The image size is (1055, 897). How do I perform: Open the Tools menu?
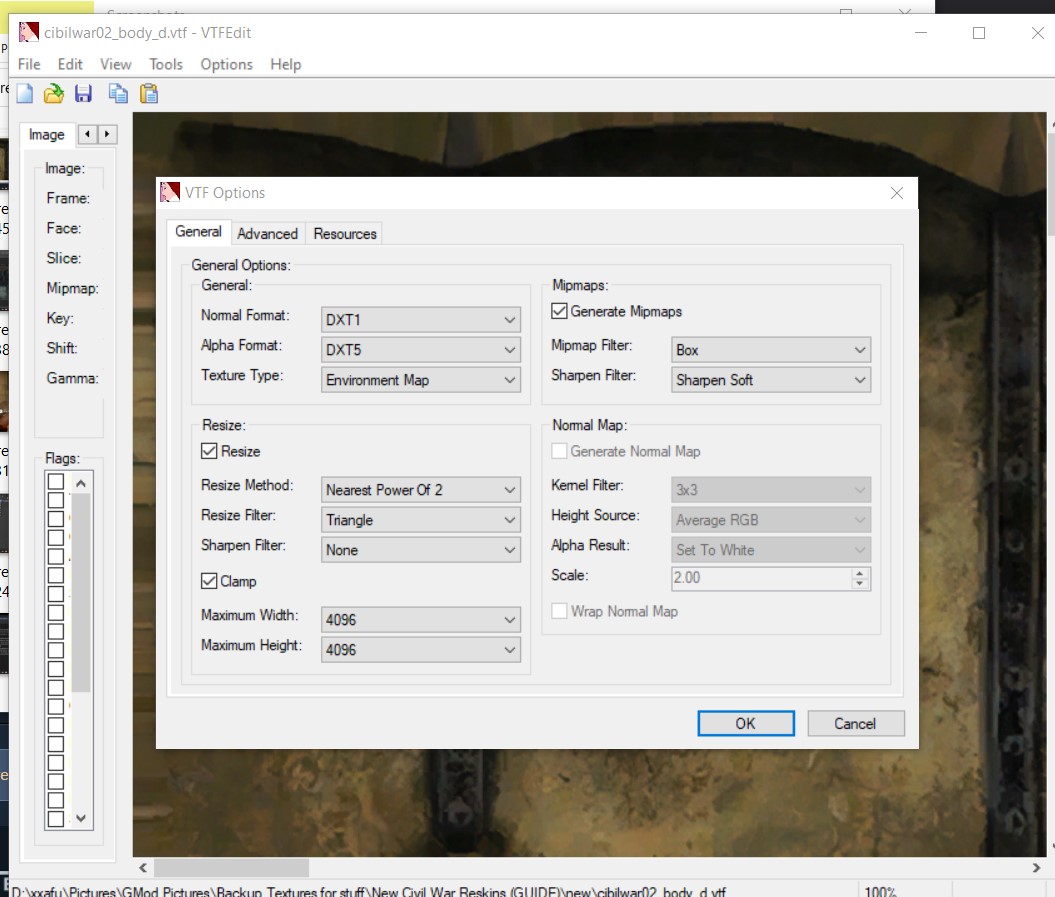point(166,64)
